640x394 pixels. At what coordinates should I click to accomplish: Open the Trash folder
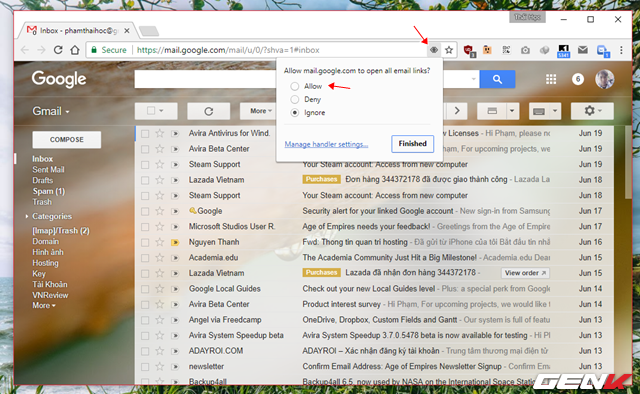pyautogui.click(x=42, y=202)
